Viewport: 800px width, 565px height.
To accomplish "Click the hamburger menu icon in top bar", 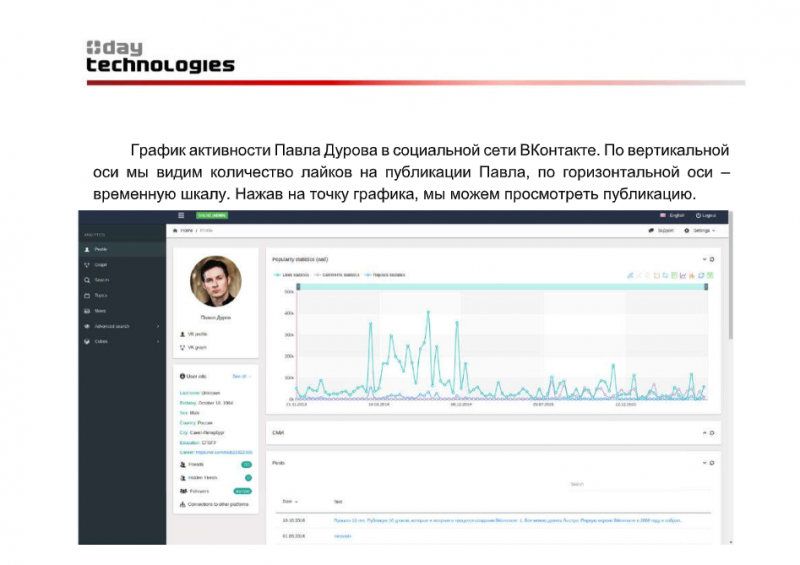I will click(181, 215).
